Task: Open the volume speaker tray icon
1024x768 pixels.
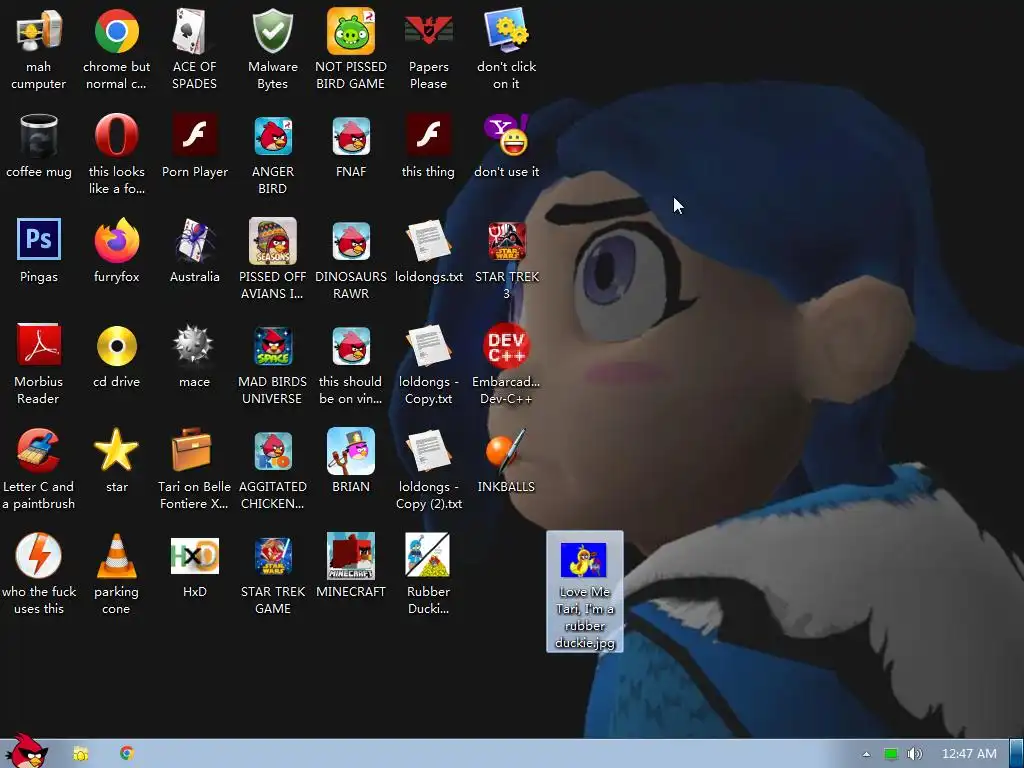Action: tap(915, 754)
